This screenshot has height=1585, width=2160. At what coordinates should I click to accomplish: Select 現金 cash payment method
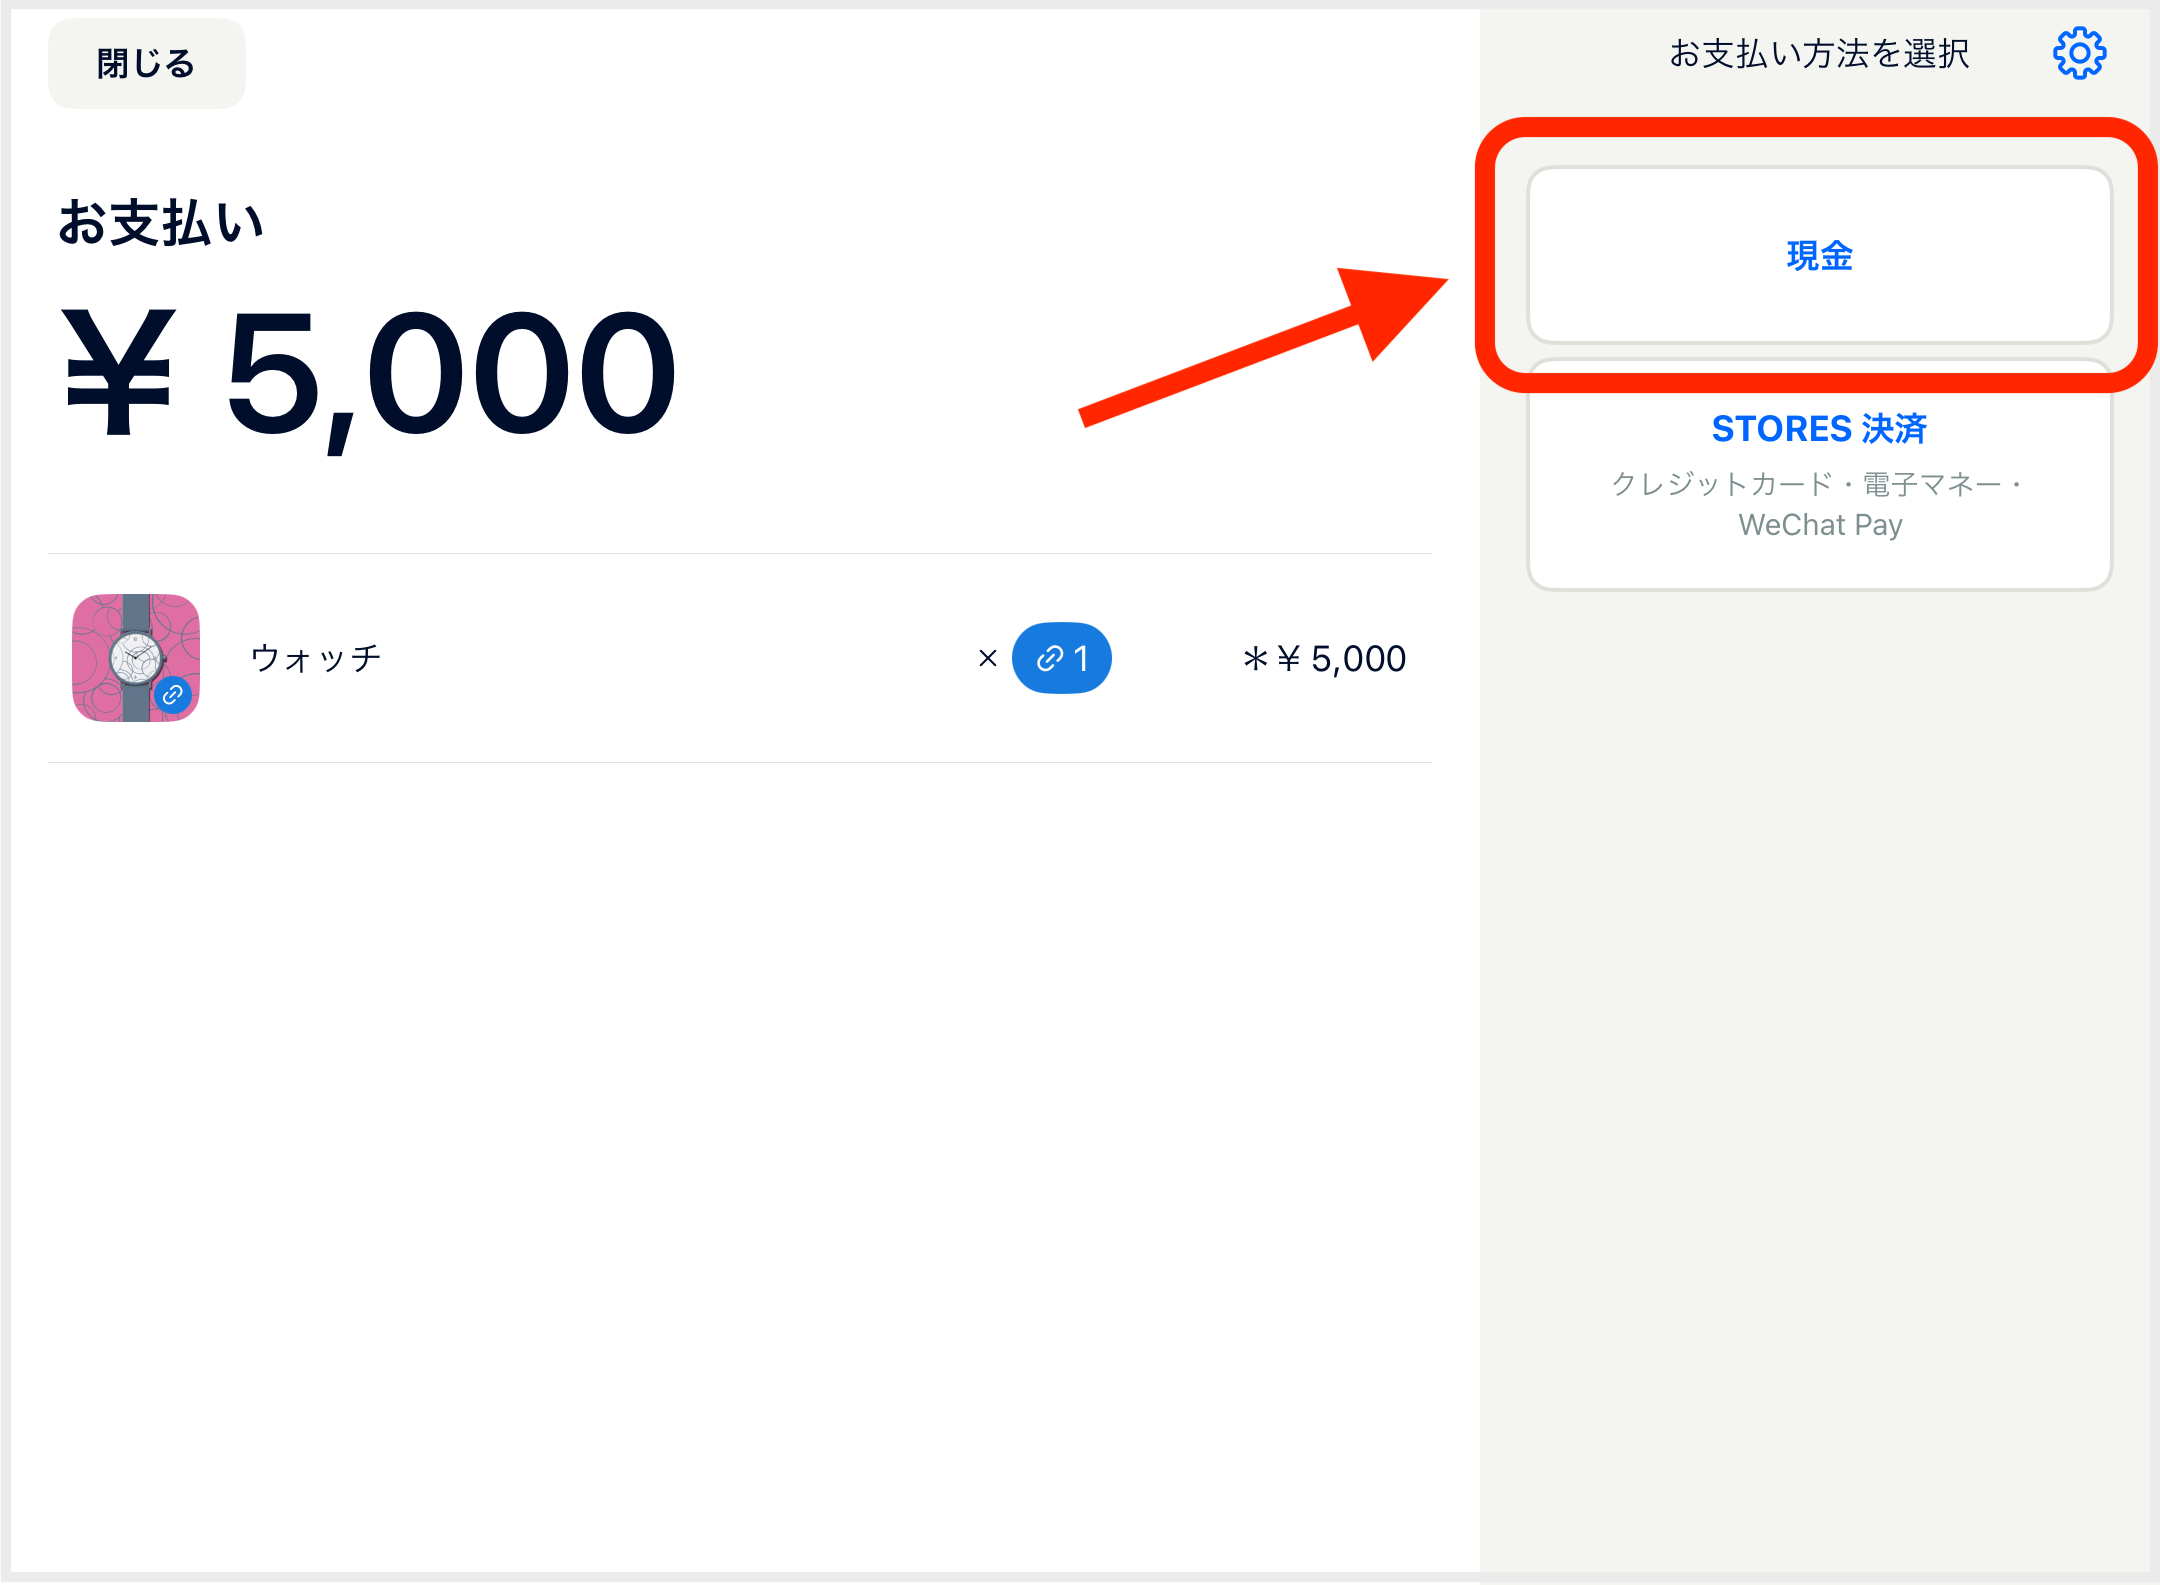[1819, 256]
